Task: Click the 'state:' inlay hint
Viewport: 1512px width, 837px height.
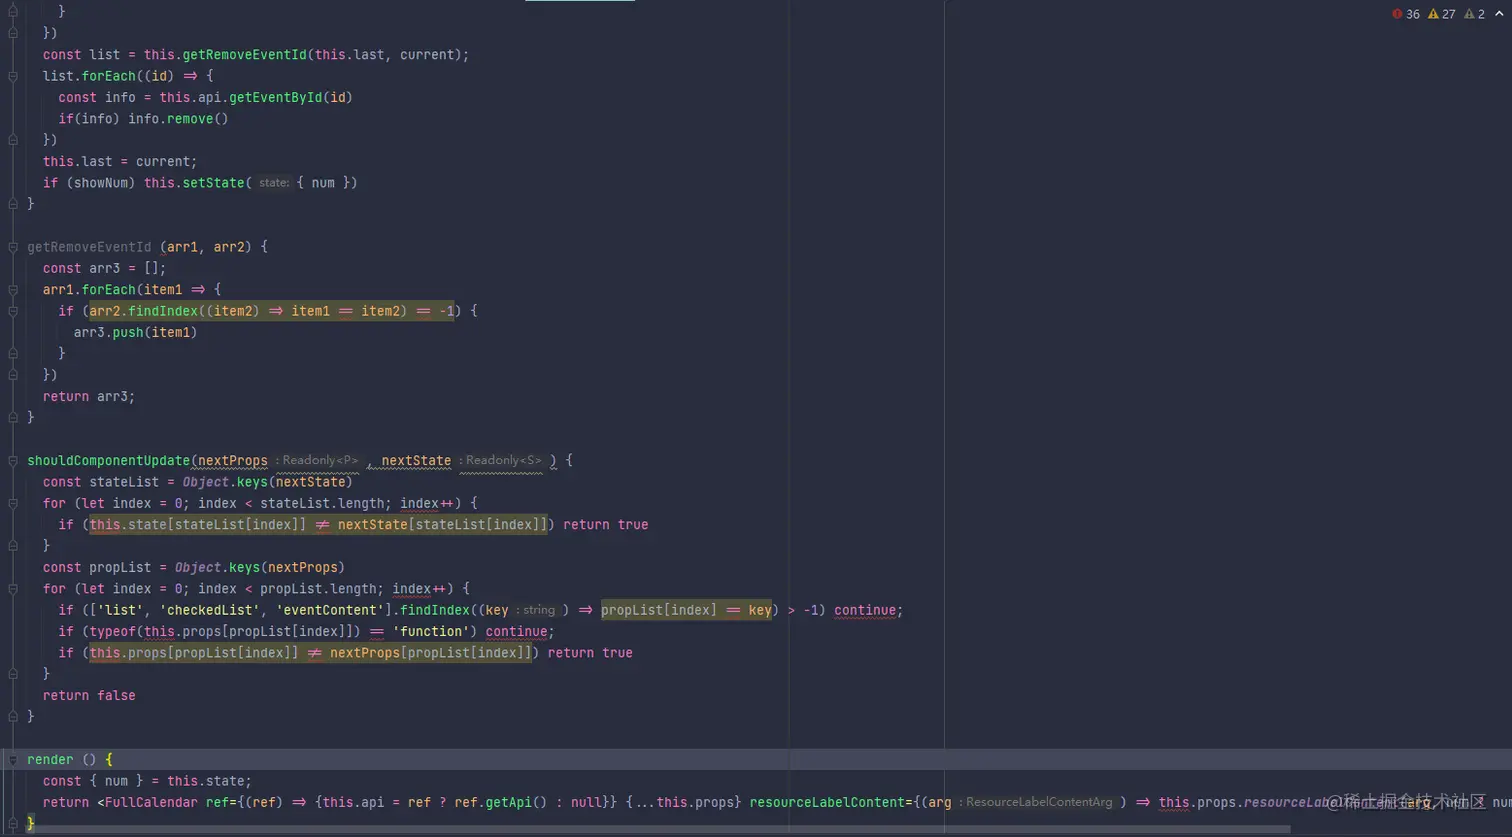Action: [x=274, y=183]
